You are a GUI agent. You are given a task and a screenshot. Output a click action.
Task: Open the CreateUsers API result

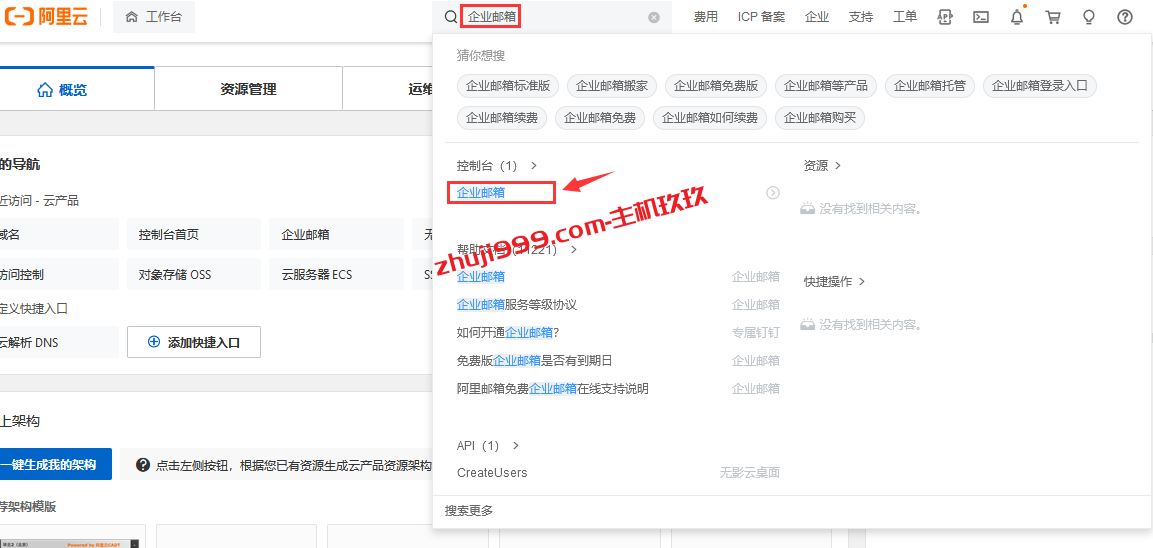(x=492, y=473)
